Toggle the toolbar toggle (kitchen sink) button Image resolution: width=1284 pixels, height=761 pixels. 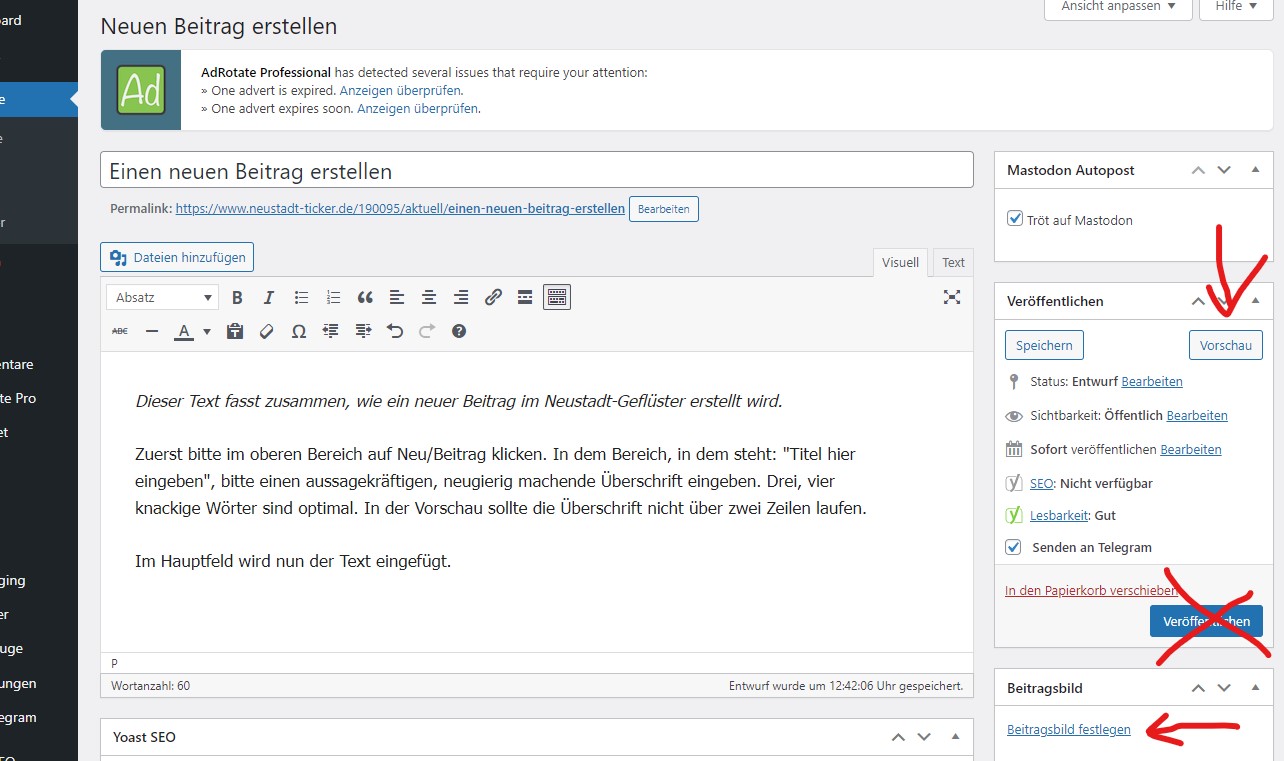(x=557, y=297)
